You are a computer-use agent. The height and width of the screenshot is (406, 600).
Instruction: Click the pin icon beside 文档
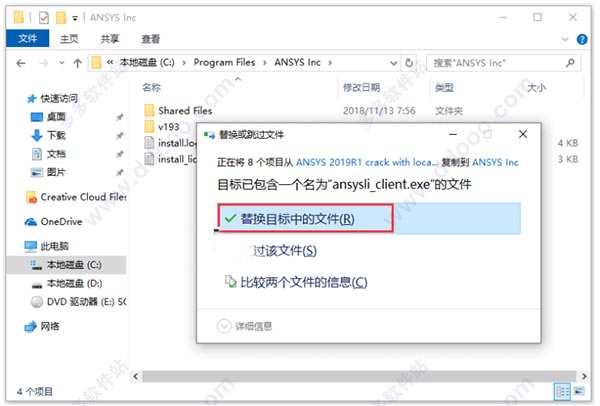120,154
